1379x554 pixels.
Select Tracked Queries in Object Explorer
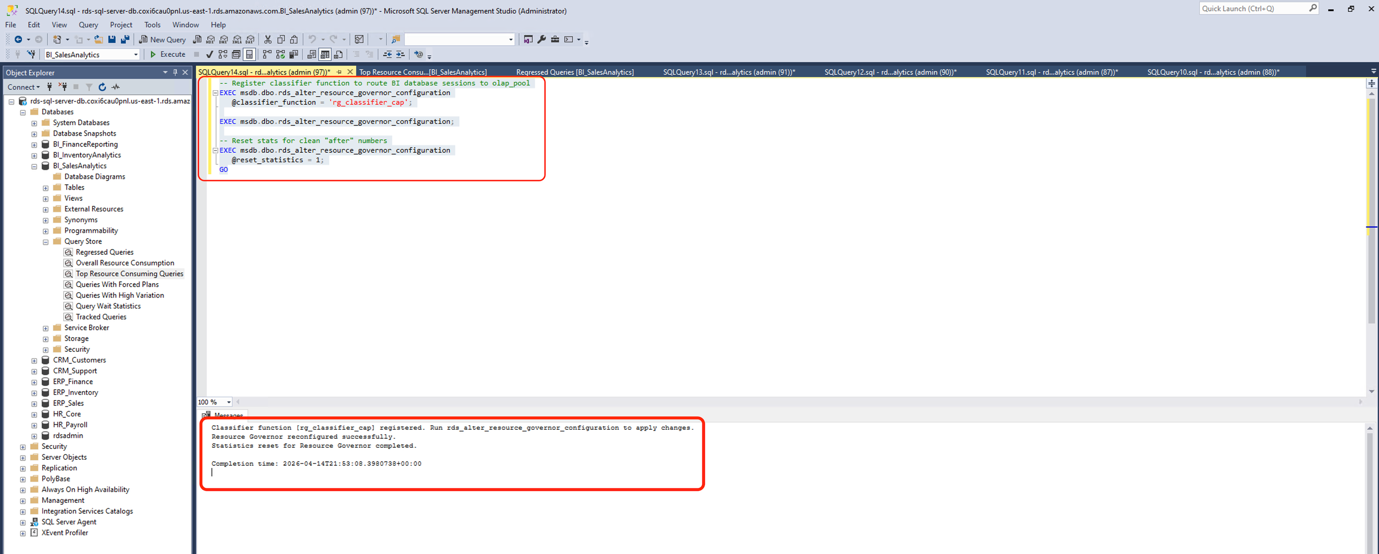click(x=101, y=317)
